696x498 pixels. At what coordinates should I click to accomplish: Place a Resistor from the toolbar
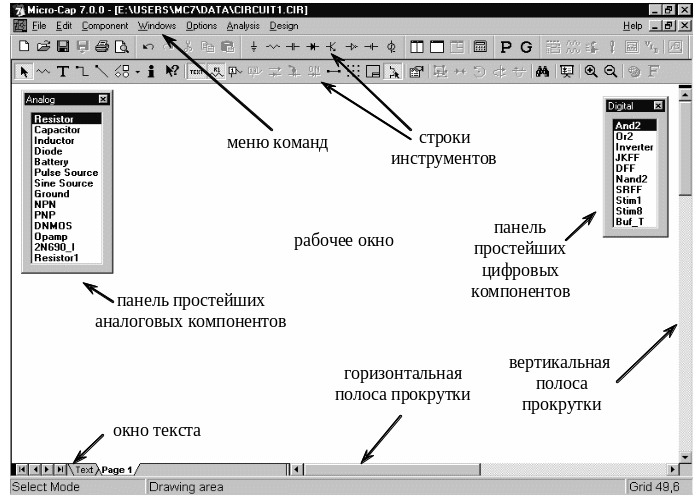pos(273,46)
